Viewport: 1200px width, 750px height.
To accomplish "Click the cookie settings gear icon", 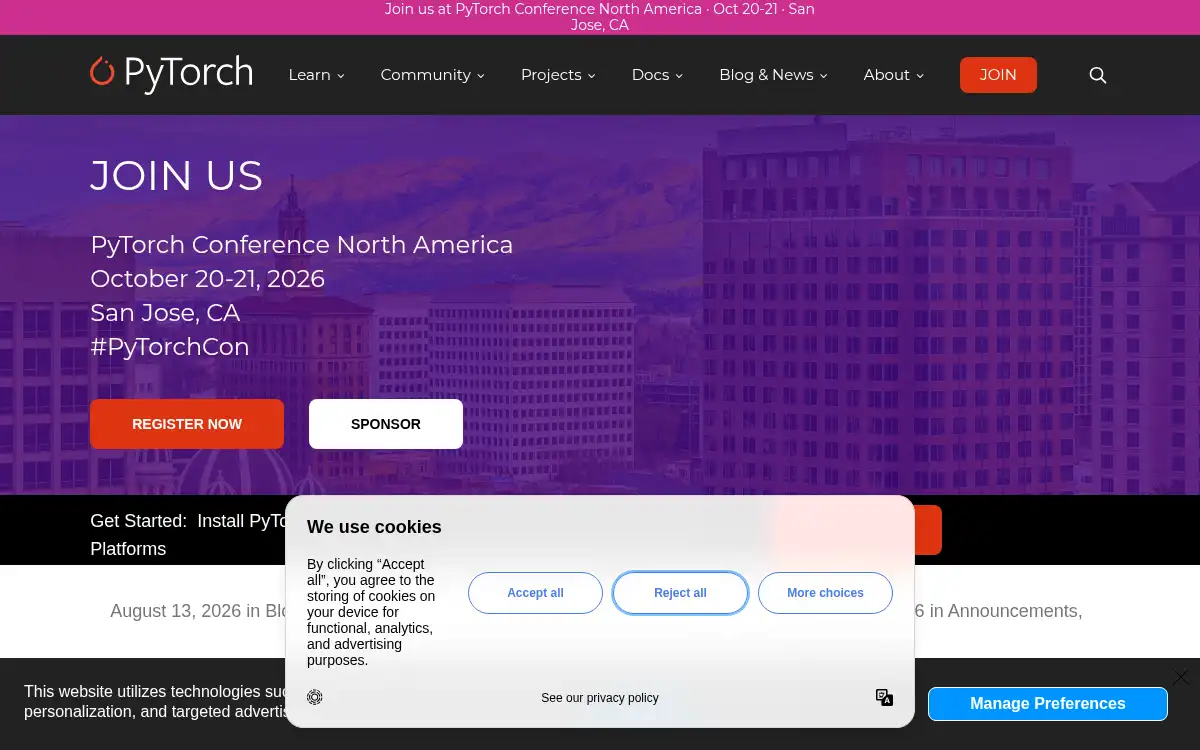I will tap(315, 697).
